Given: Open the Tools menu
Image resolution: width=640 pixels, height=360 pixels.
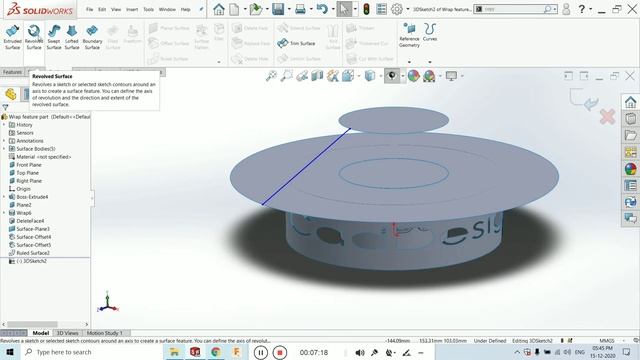Looking at the screenshot, I should click(149, 9).
